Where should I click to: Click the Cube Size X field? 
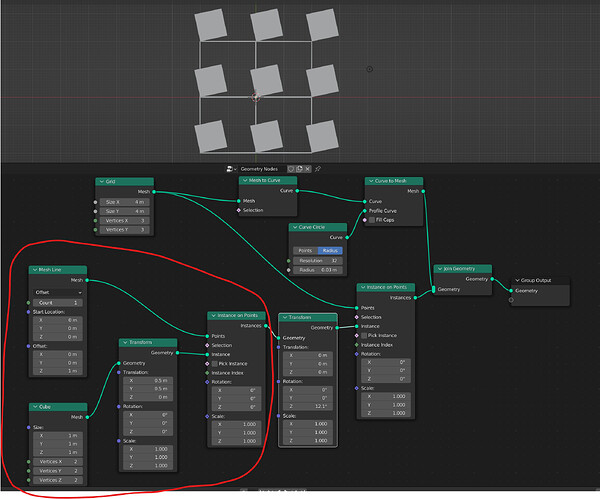(x=58, y=436)
